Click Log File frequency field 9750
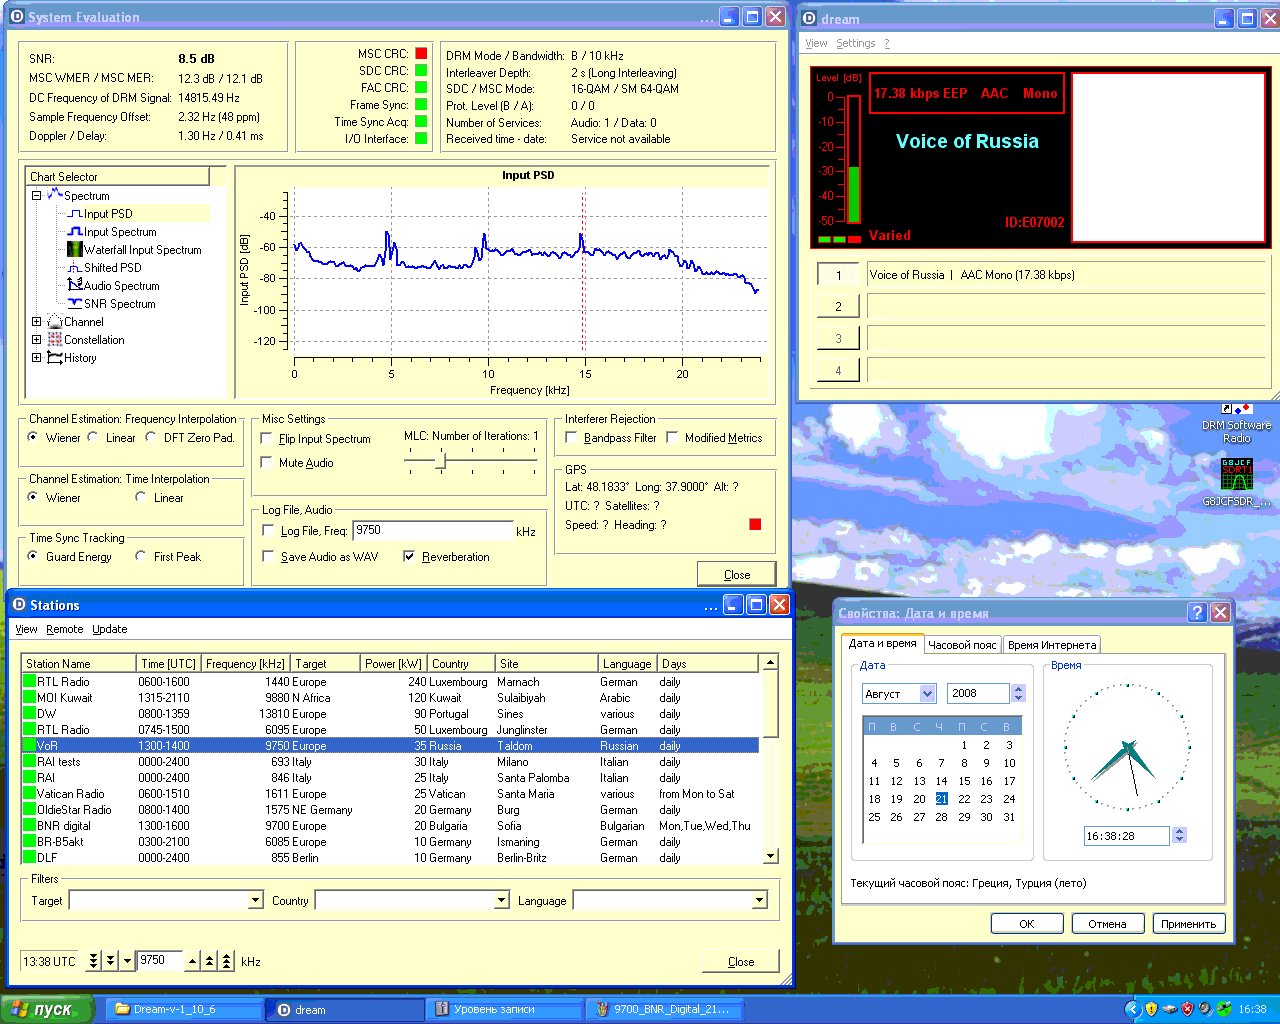The width and height of the screenshot is (1280, 1024). coord(432,530)
